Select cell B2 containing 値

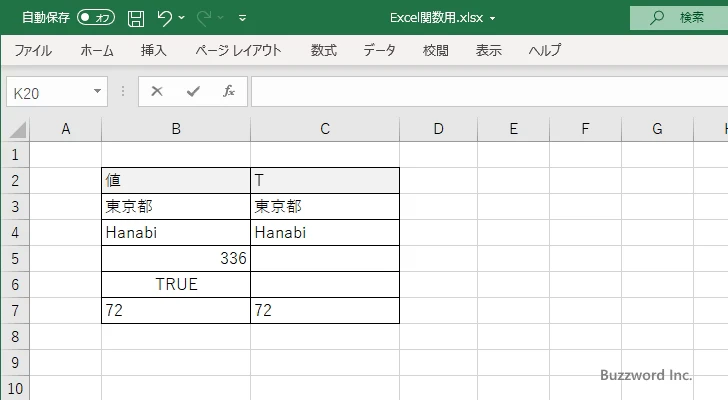coord(176,181)
